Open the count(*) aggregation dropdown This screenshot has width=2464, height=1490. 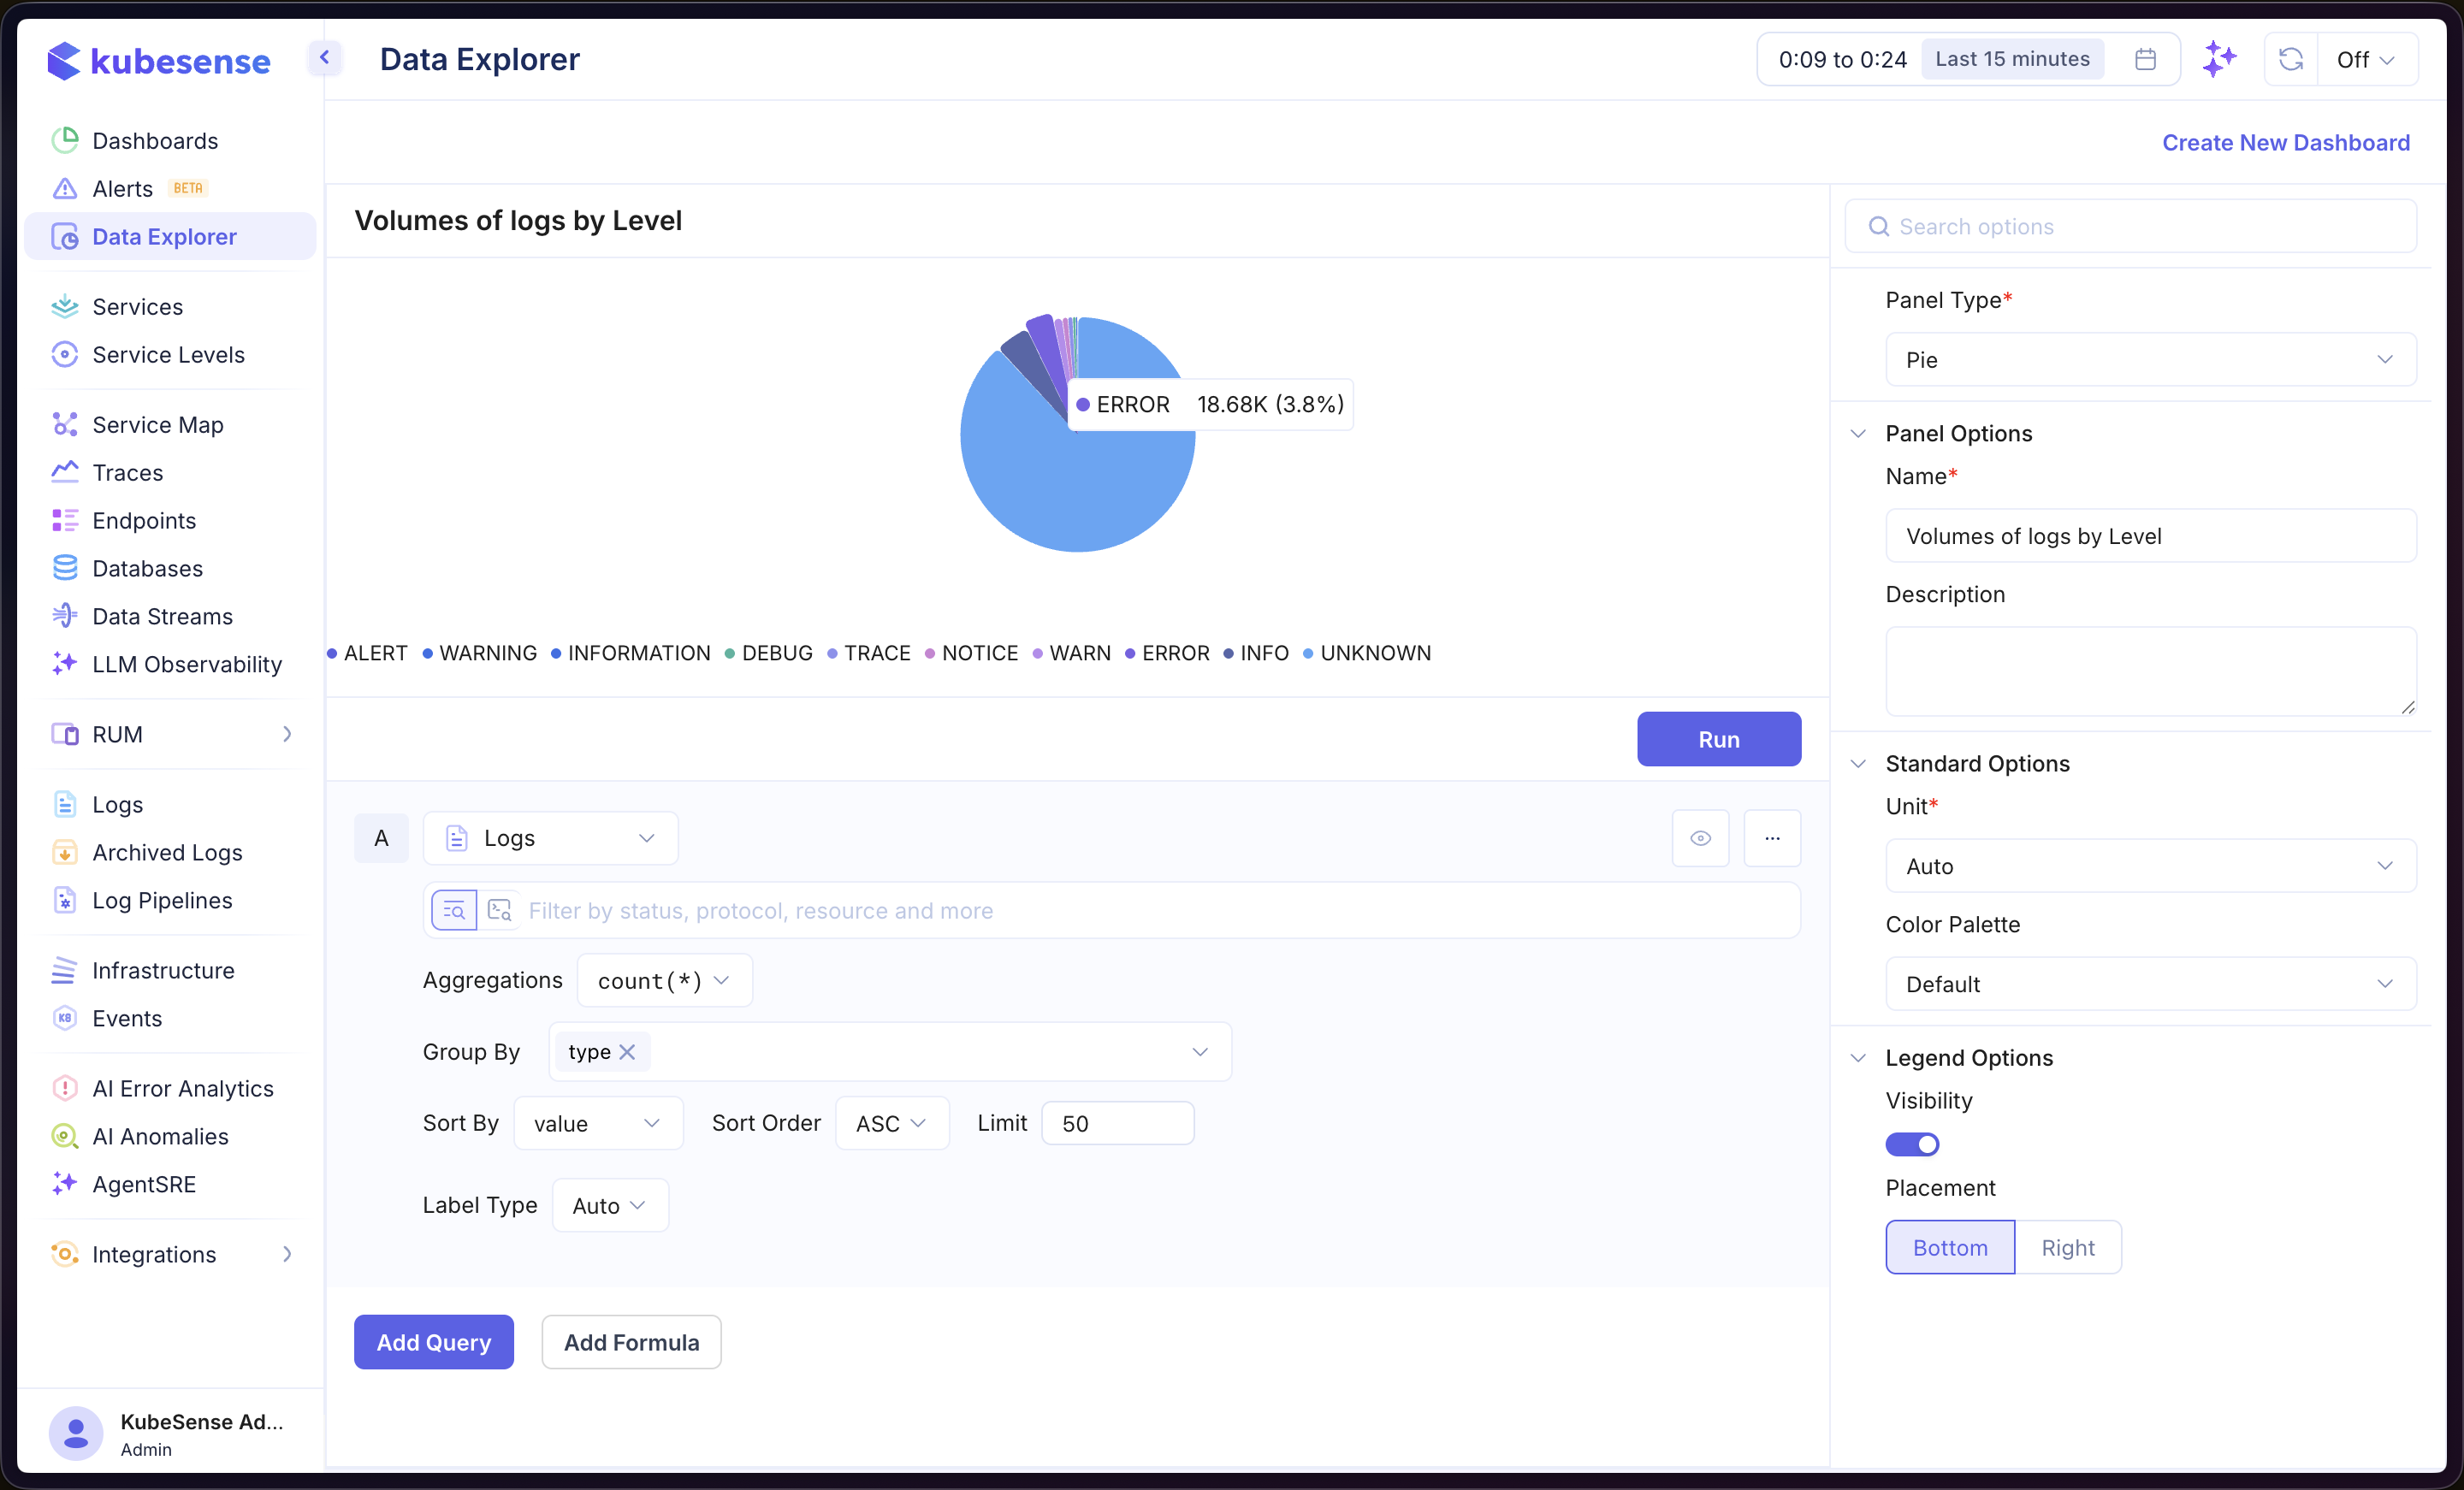(664, 981)
